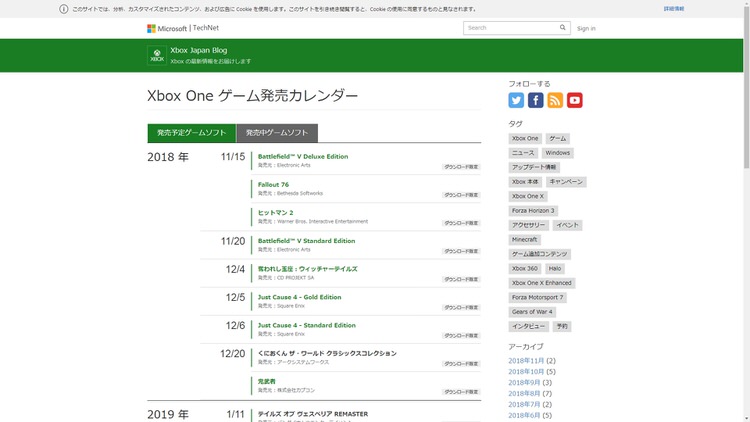Click the Xbox logo icon in green banner
This screenshot has height=422, width=750.
pyautogui.click(x=157, y=56)
